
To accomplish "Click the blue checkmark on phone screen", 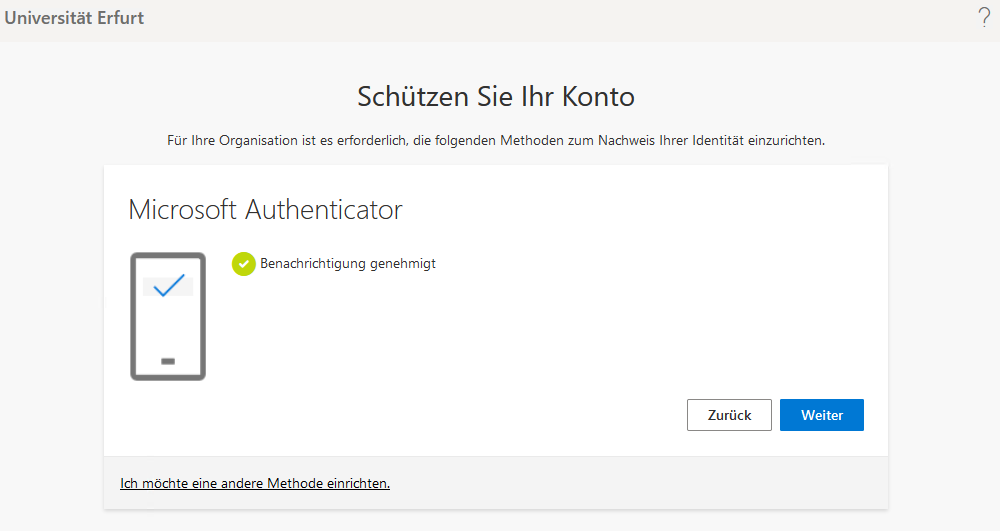I will pyautogui.click(x=168, y=286).
